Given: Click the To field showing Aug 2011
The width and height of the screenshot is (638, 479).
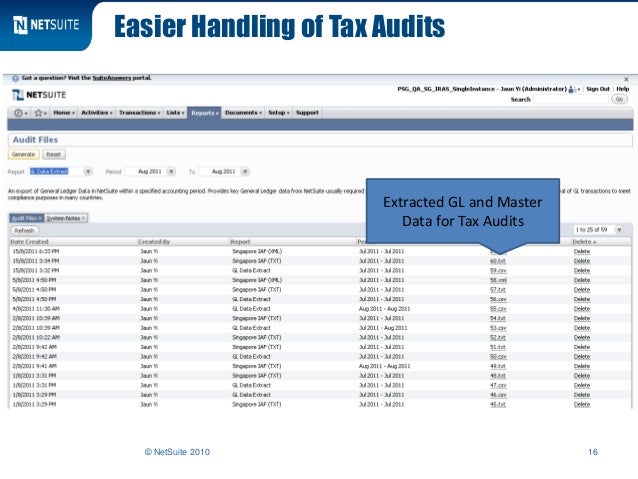Looking at the screenshot, I should 219,172.
